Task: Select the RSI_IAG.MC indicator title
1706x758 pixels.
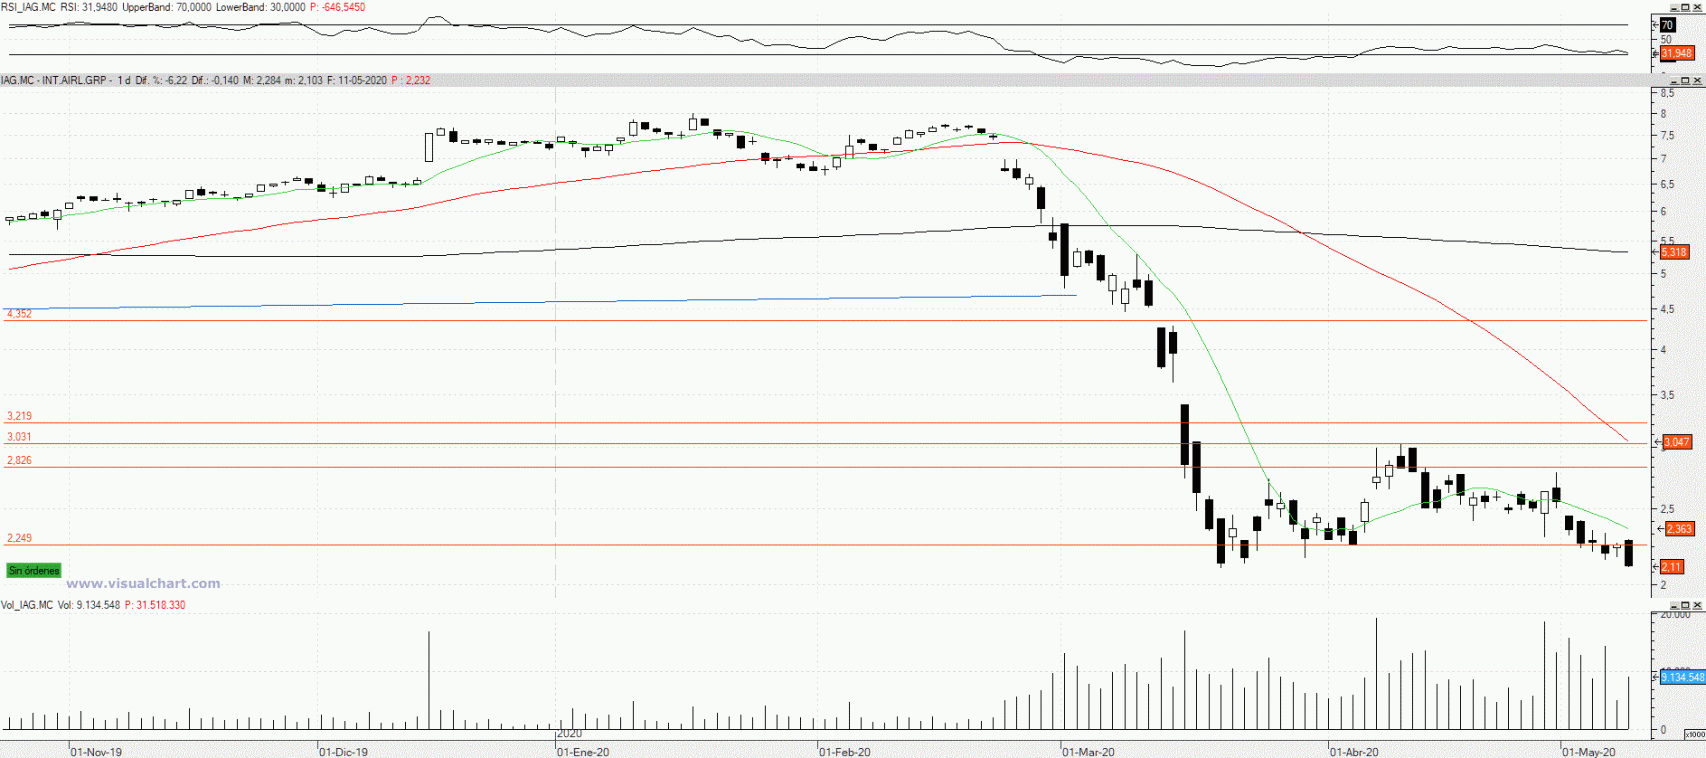Action: pyautogui.click(x=28, y=7)
